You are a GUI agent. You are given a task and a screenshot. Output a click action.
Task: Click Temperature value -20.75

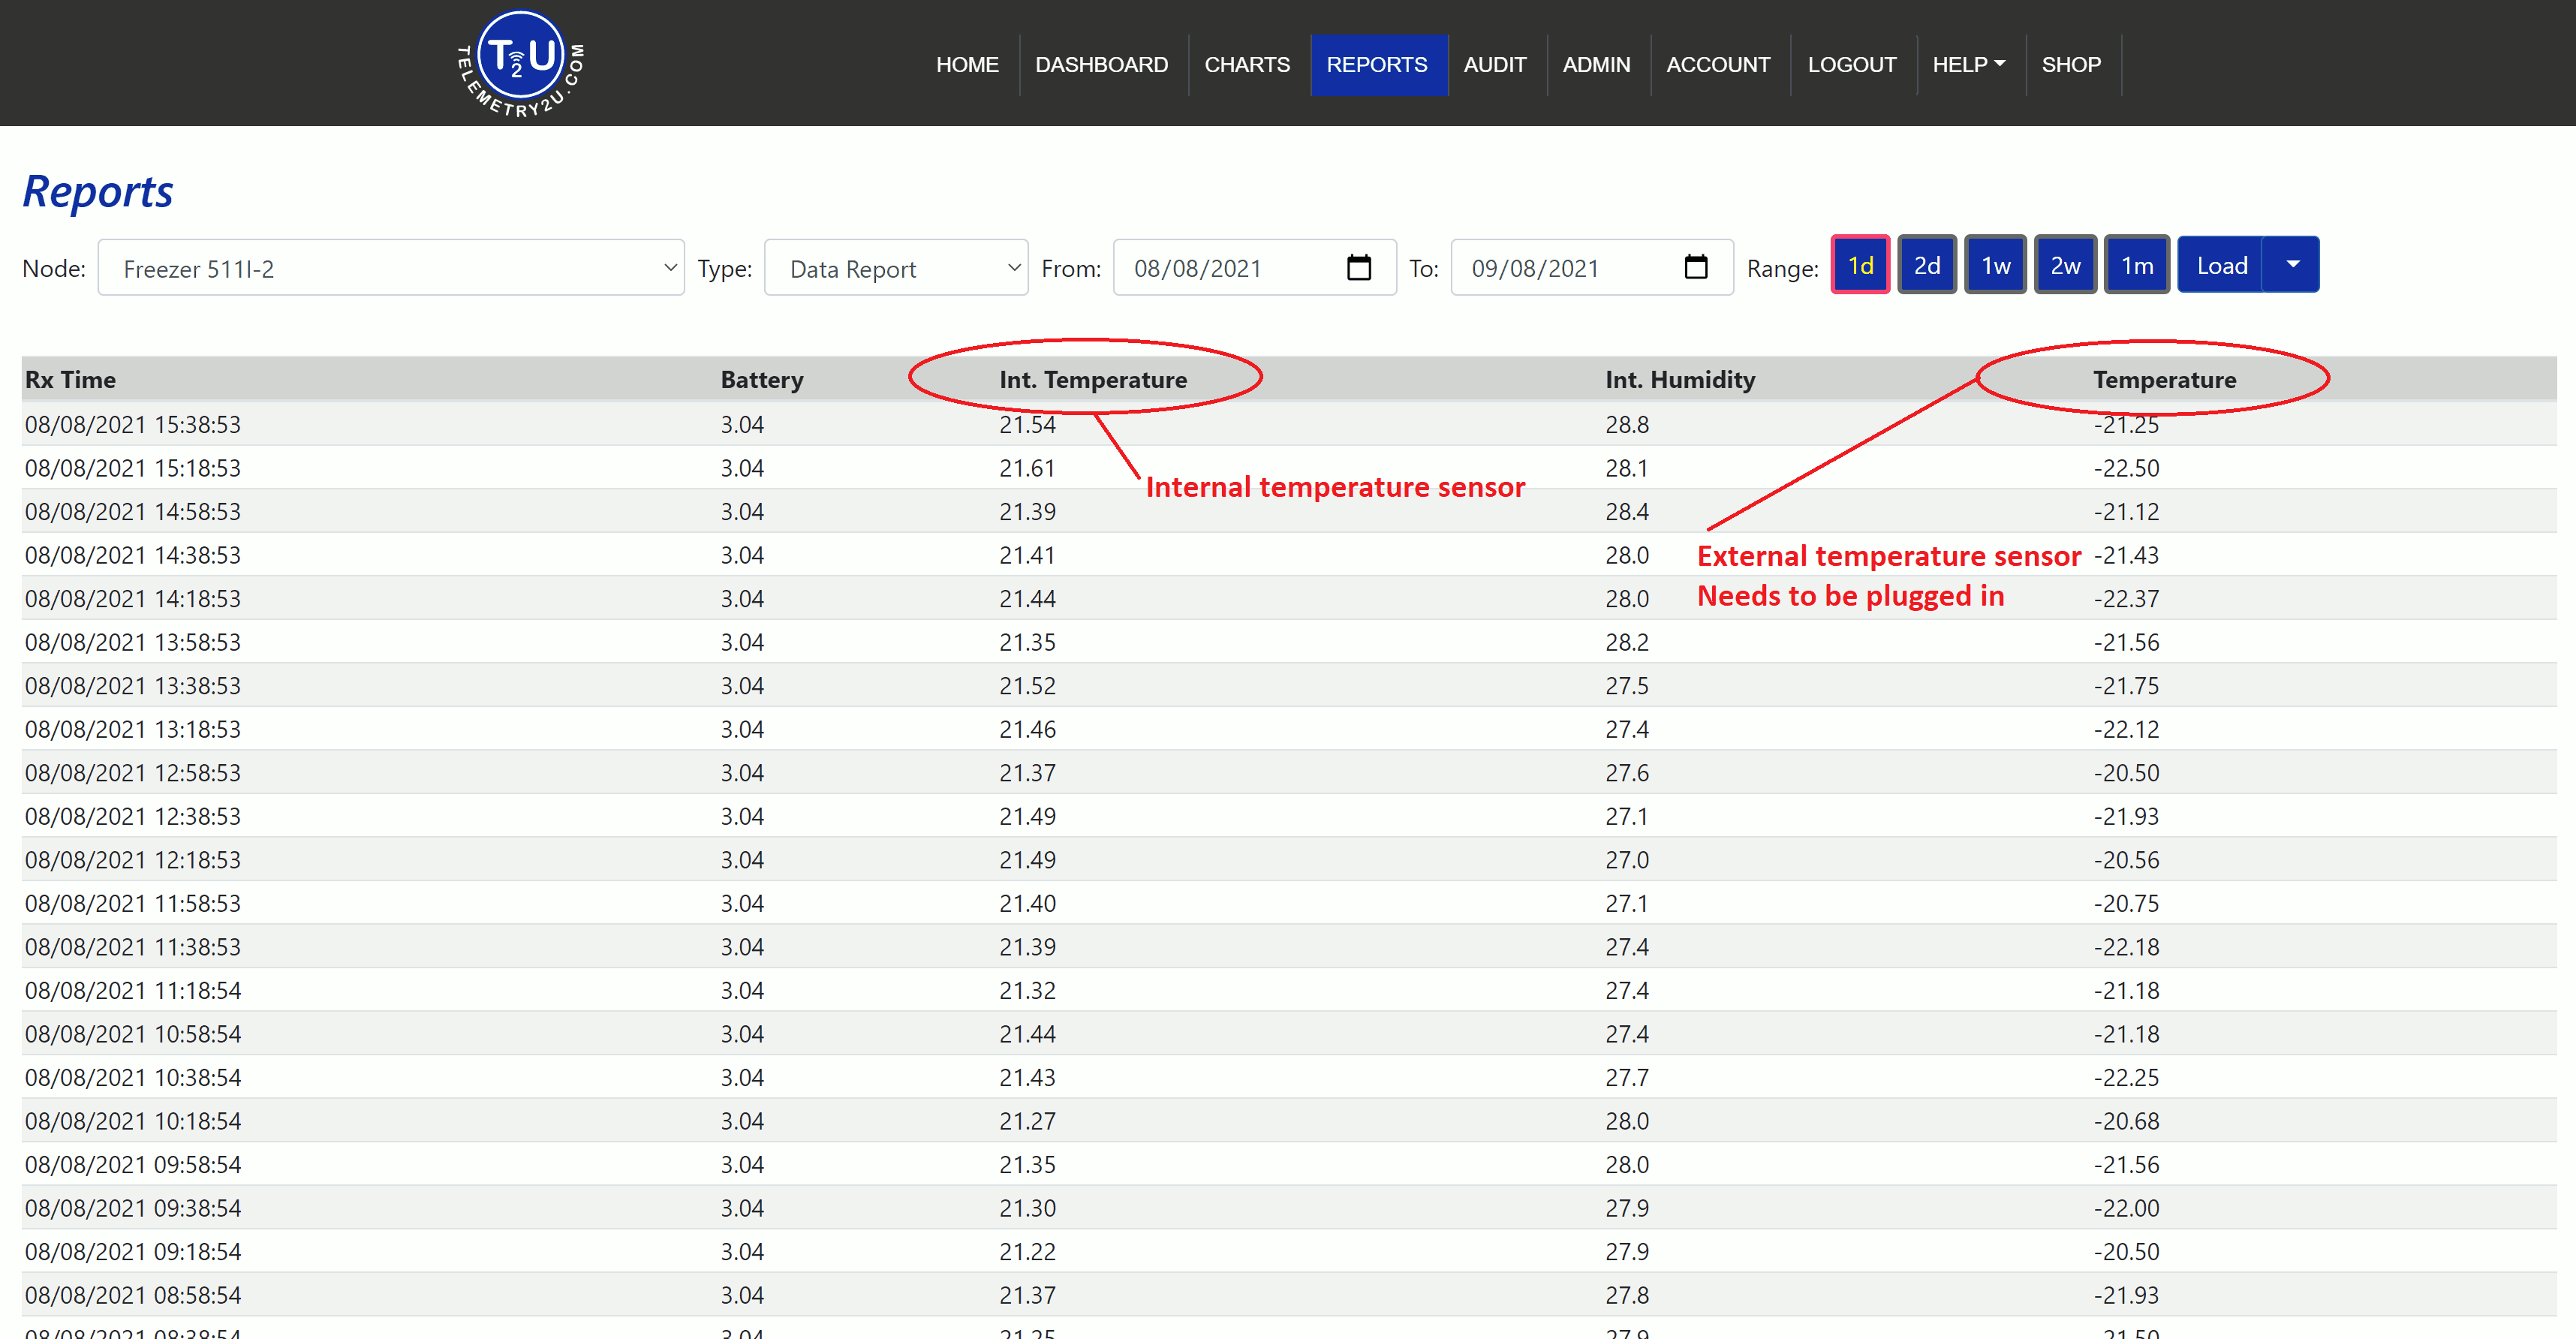pyautogui.click(x=2127, y=904)
